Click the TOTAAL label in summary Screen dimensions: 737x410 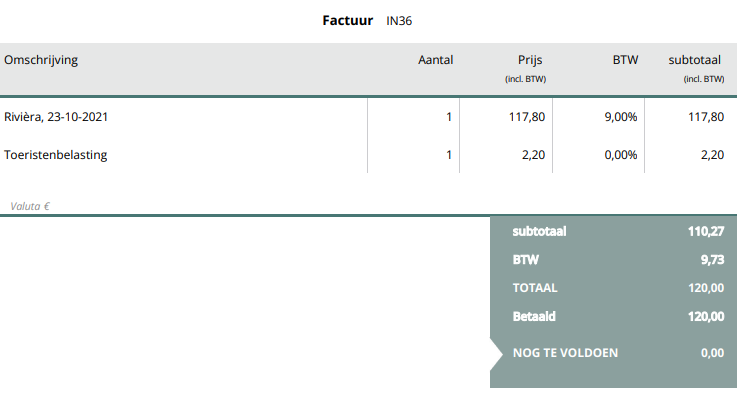pyautogui.click(x=535, y=288)
